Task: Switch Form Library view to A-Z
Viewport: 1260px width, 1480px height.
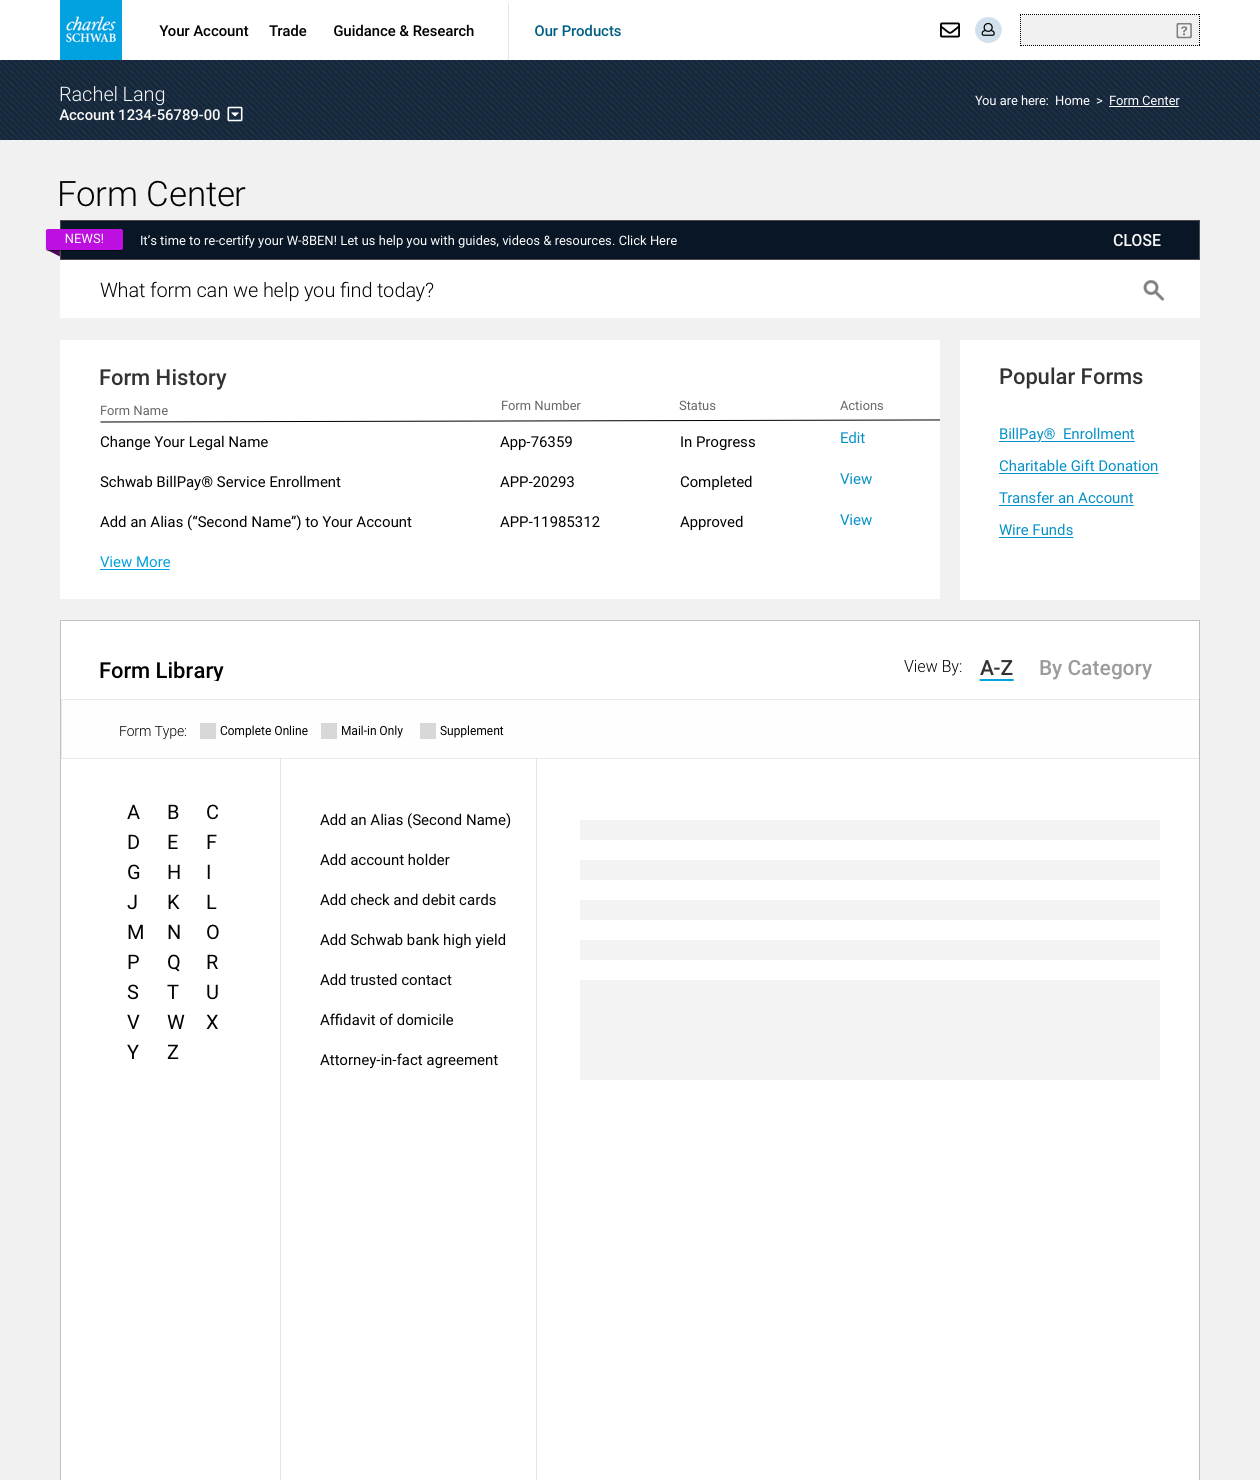Action: (996, 668)
